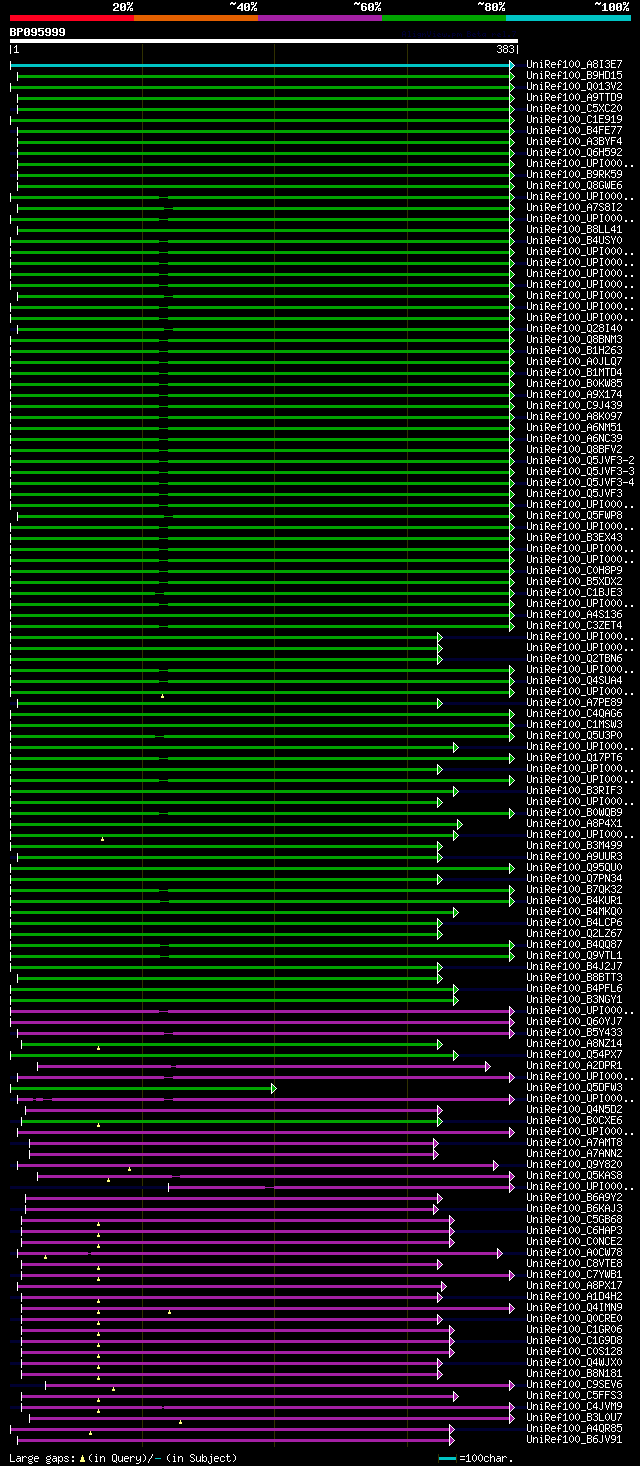Open hit UniRef100_C1BJE3
The image size is (640, 1466).
pyautogui.click(x=574, y=592)
